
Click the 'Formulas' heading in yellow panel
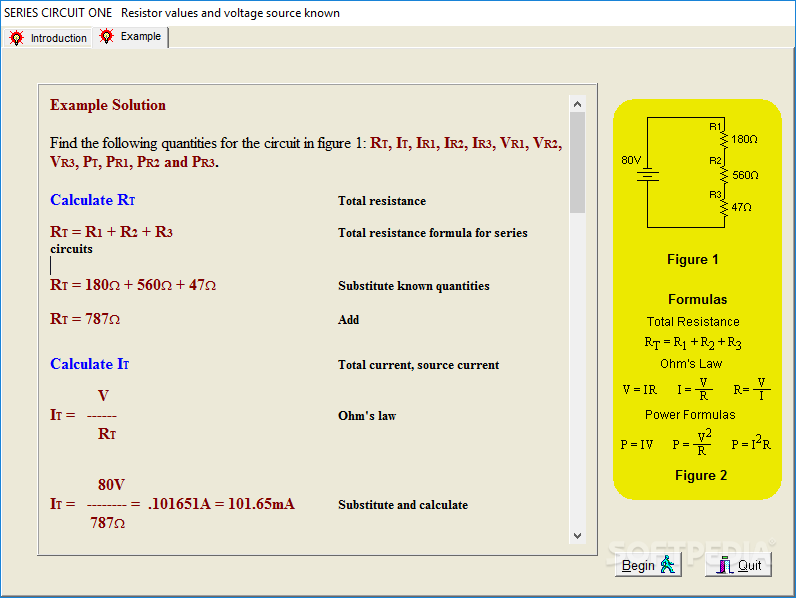tap(698, 299)
